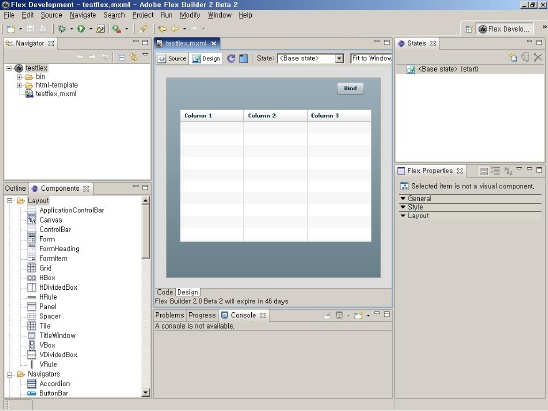
Task: Open testflex.mxml in Navigator
Action: coord(56,94)
